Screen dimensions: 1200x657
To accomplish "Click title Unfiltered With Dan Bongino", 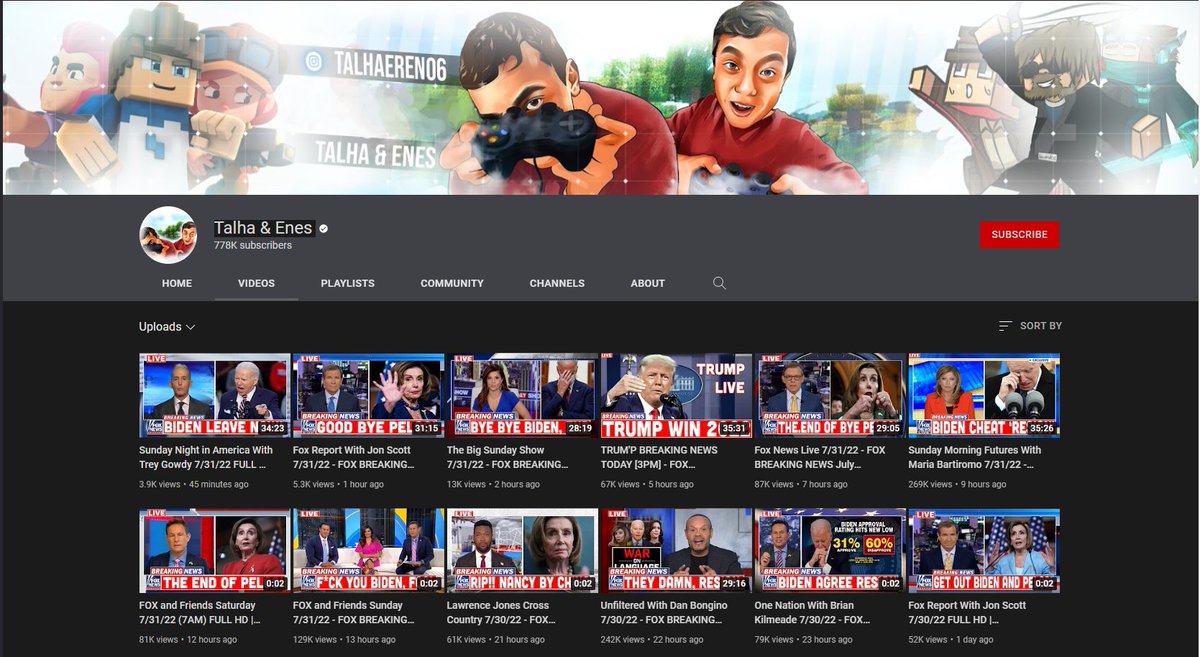I will [664, 612].
